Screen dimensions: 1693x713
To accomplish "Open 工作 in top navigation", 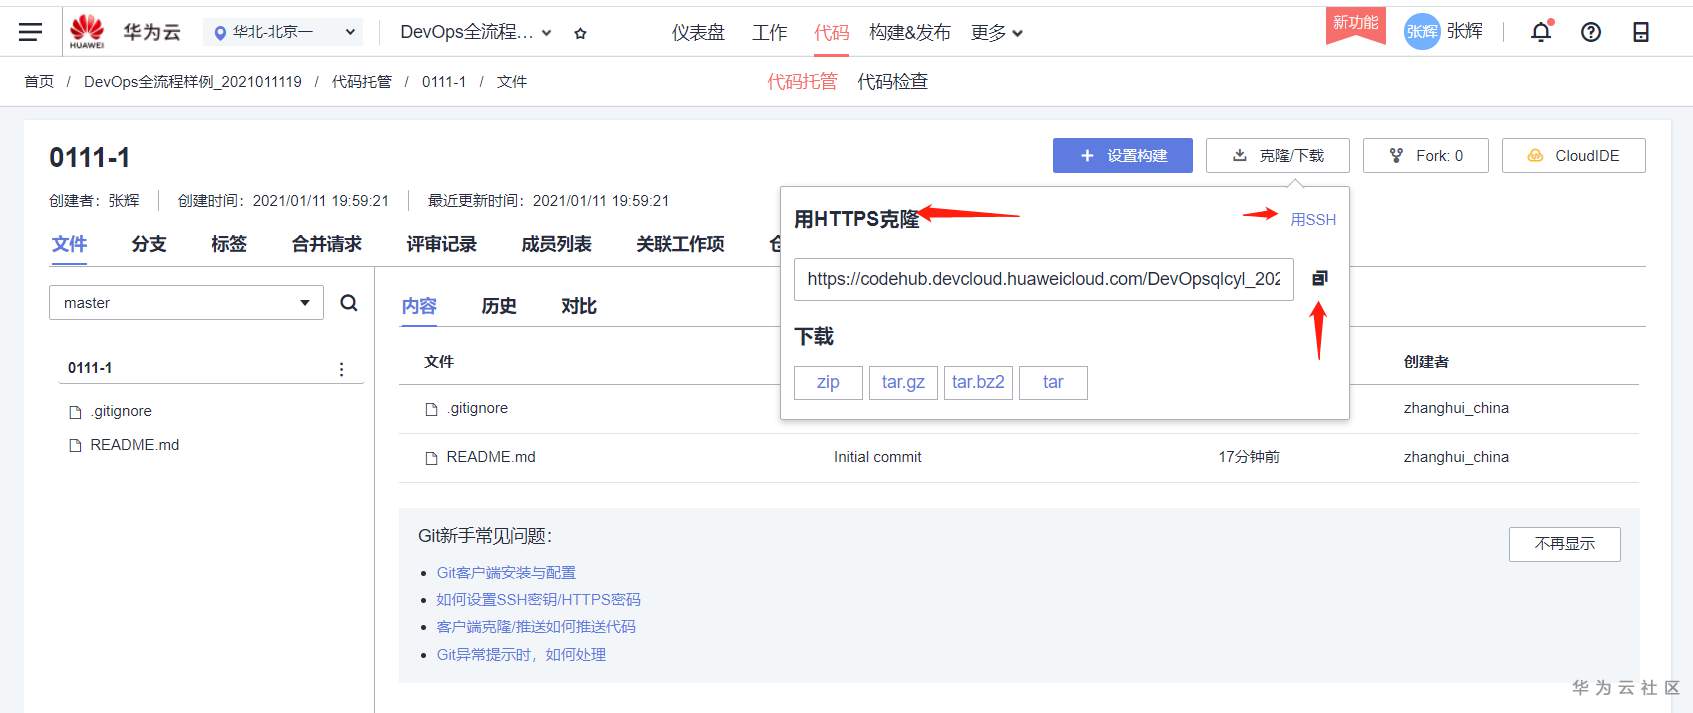I will point(770,33).
